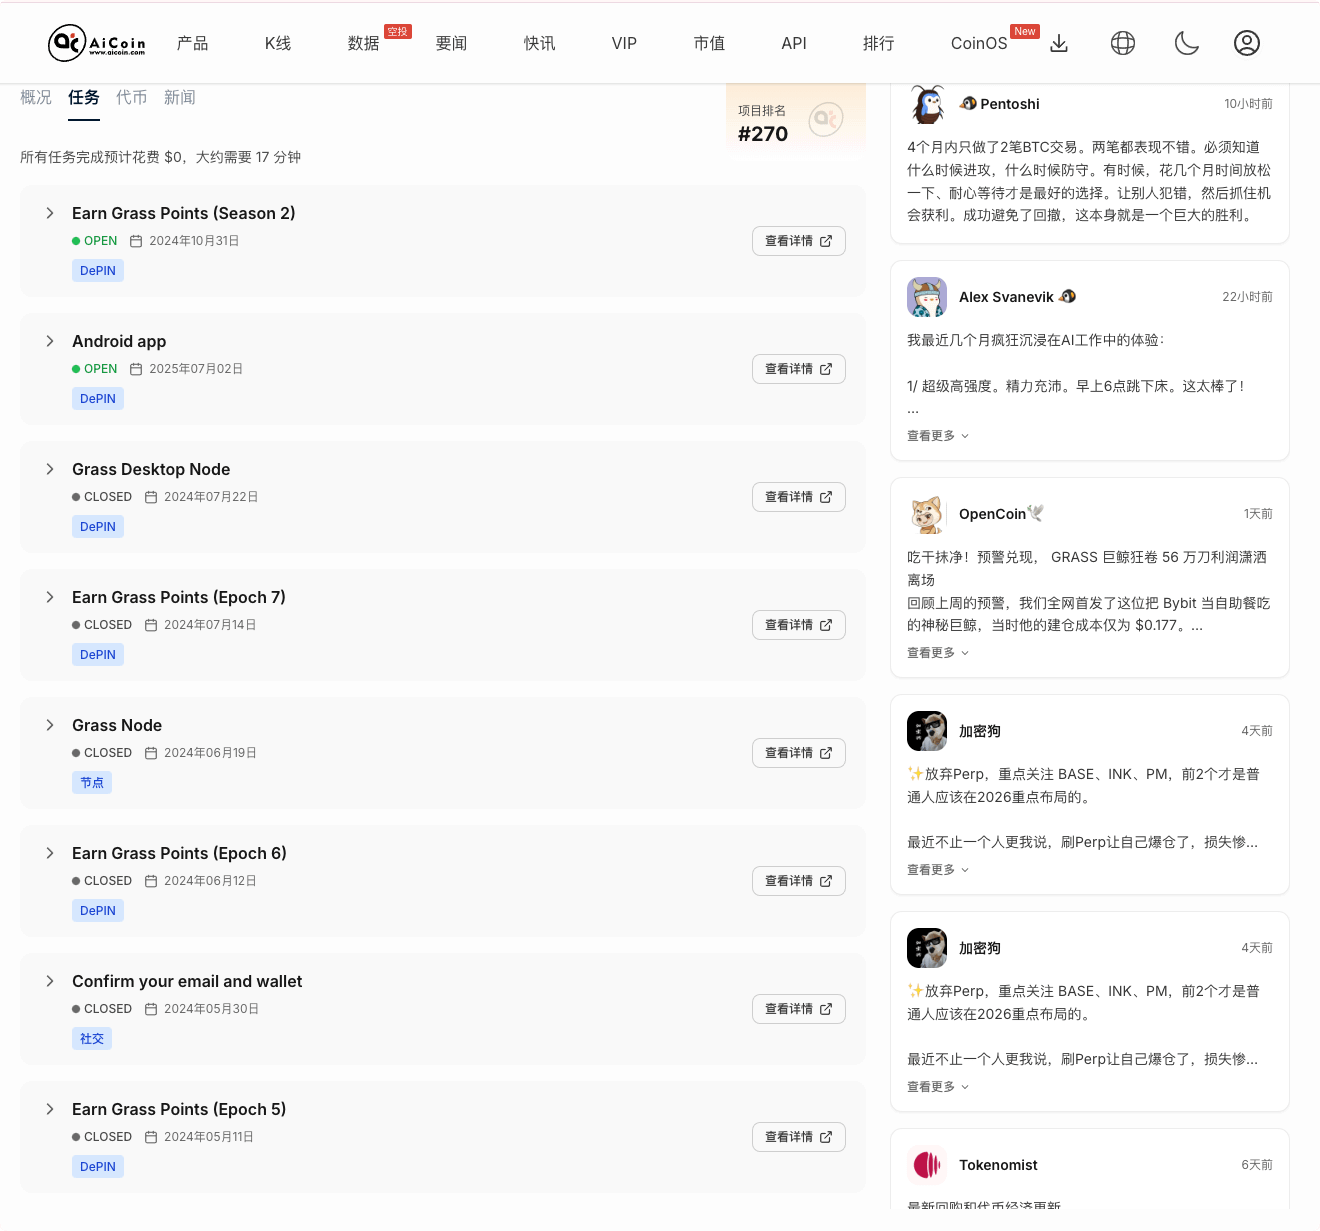The height and width of the screenshot is (1231, 1320).
Task: Click the external-link icon on Grass Desktop Node 查看详情
Action: pyautogui.click(x=826, y=496)
